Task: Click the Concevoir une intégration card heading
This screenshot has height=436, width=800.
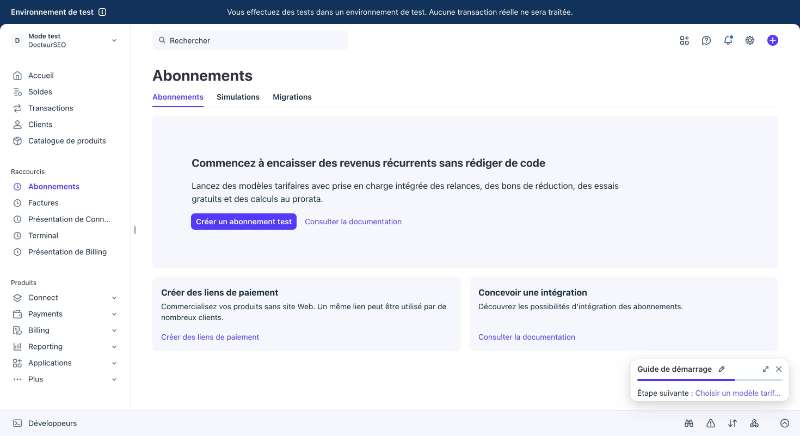Action: coord(533,293)
